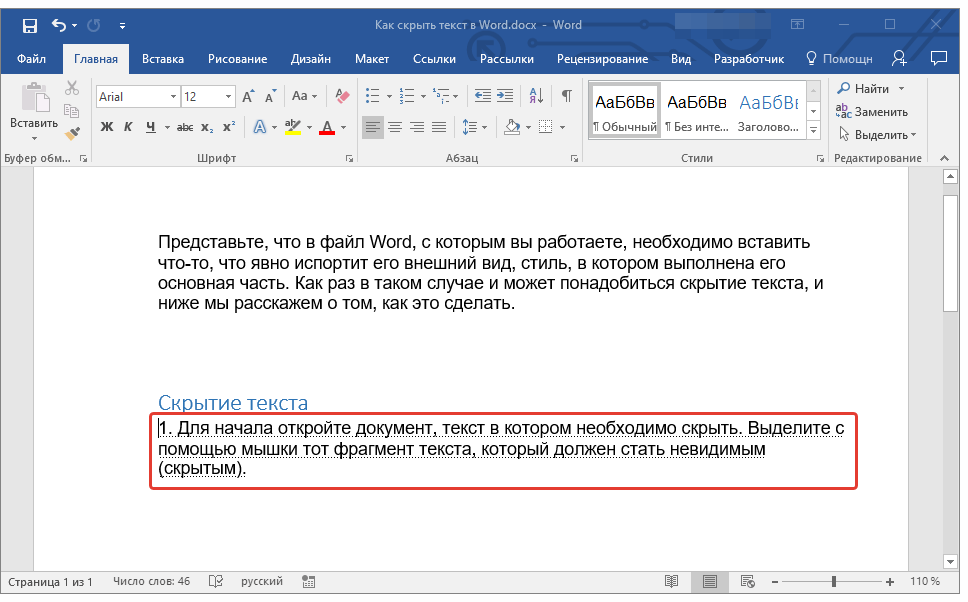The image size is (968, 602).
Task: Select Print Layout view
Action: (710, 582)
